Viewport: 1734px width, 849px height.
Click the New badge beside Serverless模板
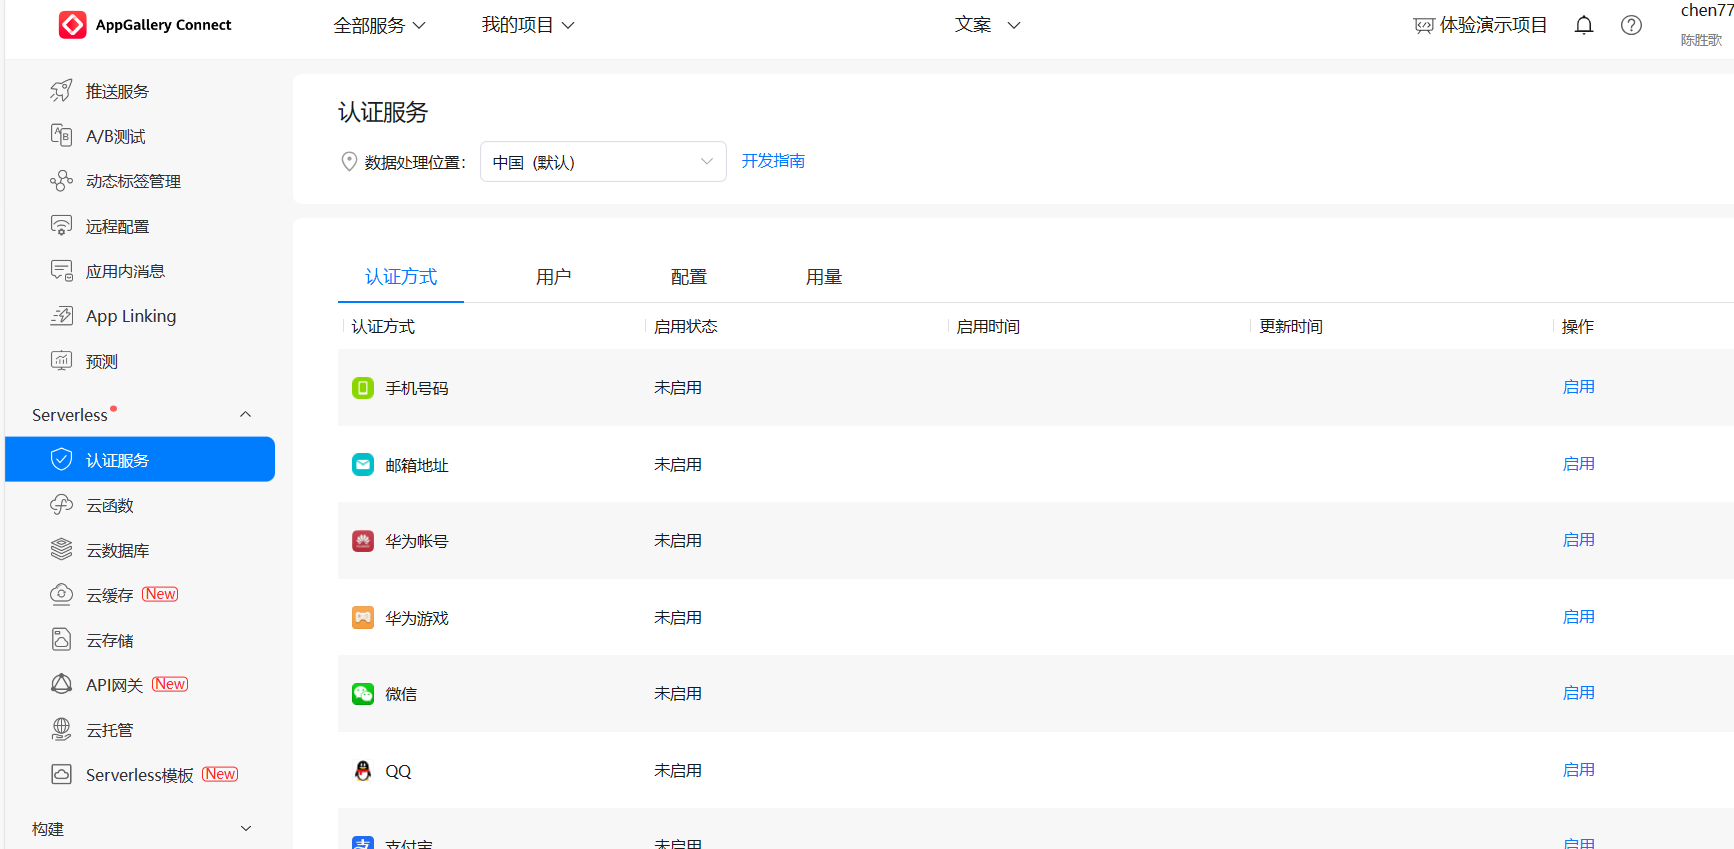220,774
